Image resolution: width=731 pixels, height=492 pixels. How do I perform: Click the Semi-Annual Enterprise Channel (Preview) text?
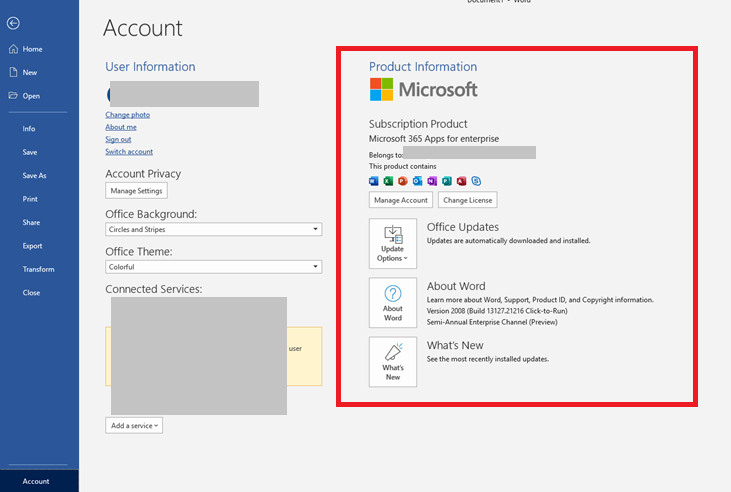click(492, 322)
